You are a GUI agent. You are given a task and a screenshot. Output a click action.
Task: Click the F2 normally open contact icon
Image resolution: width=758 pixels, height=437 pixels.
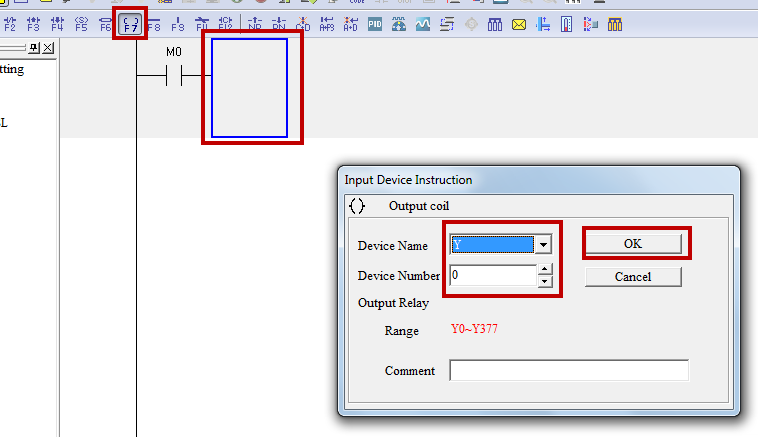(10, 24)
